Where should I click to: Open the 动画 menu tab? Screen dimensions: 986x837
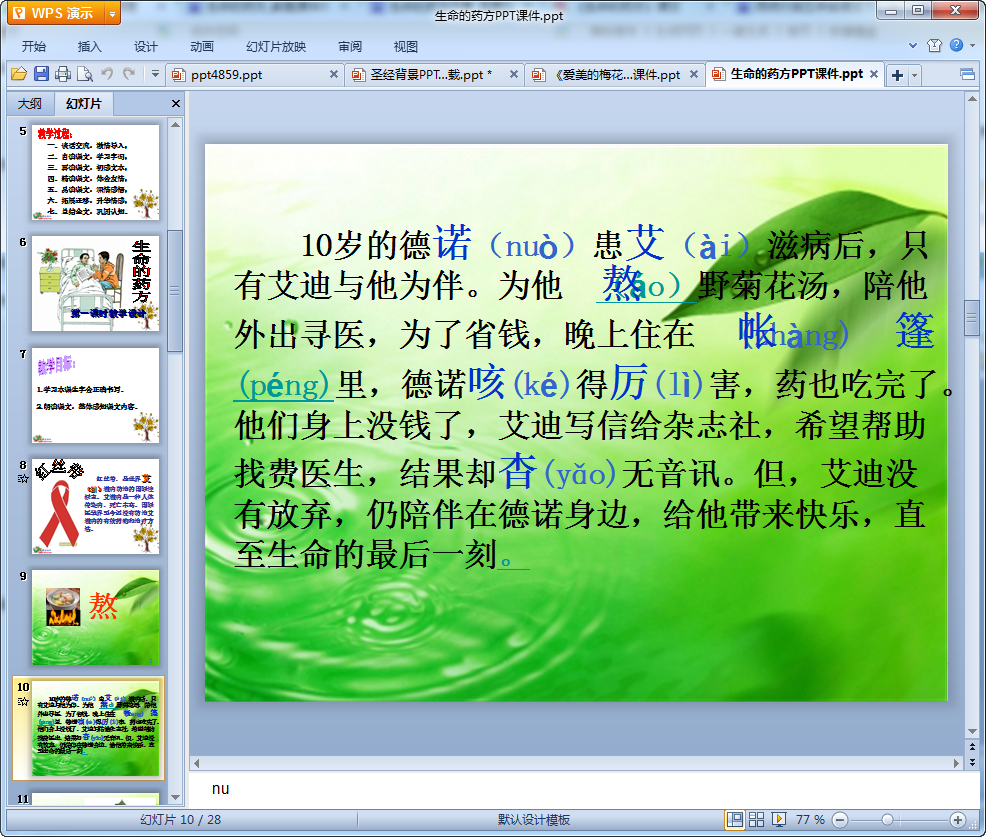[x=202, y=47]
